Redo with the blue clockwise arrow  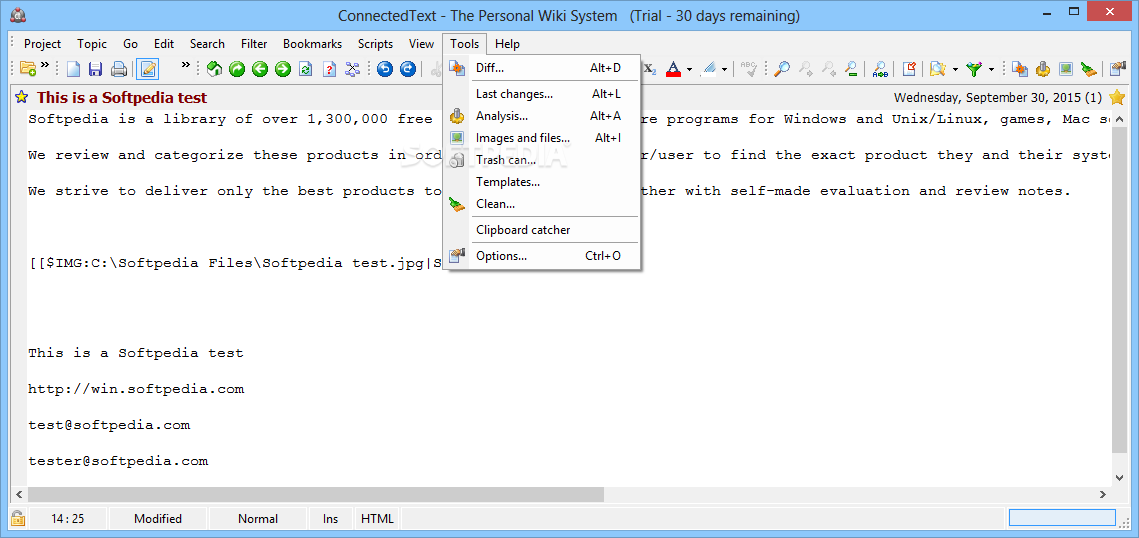408,69
